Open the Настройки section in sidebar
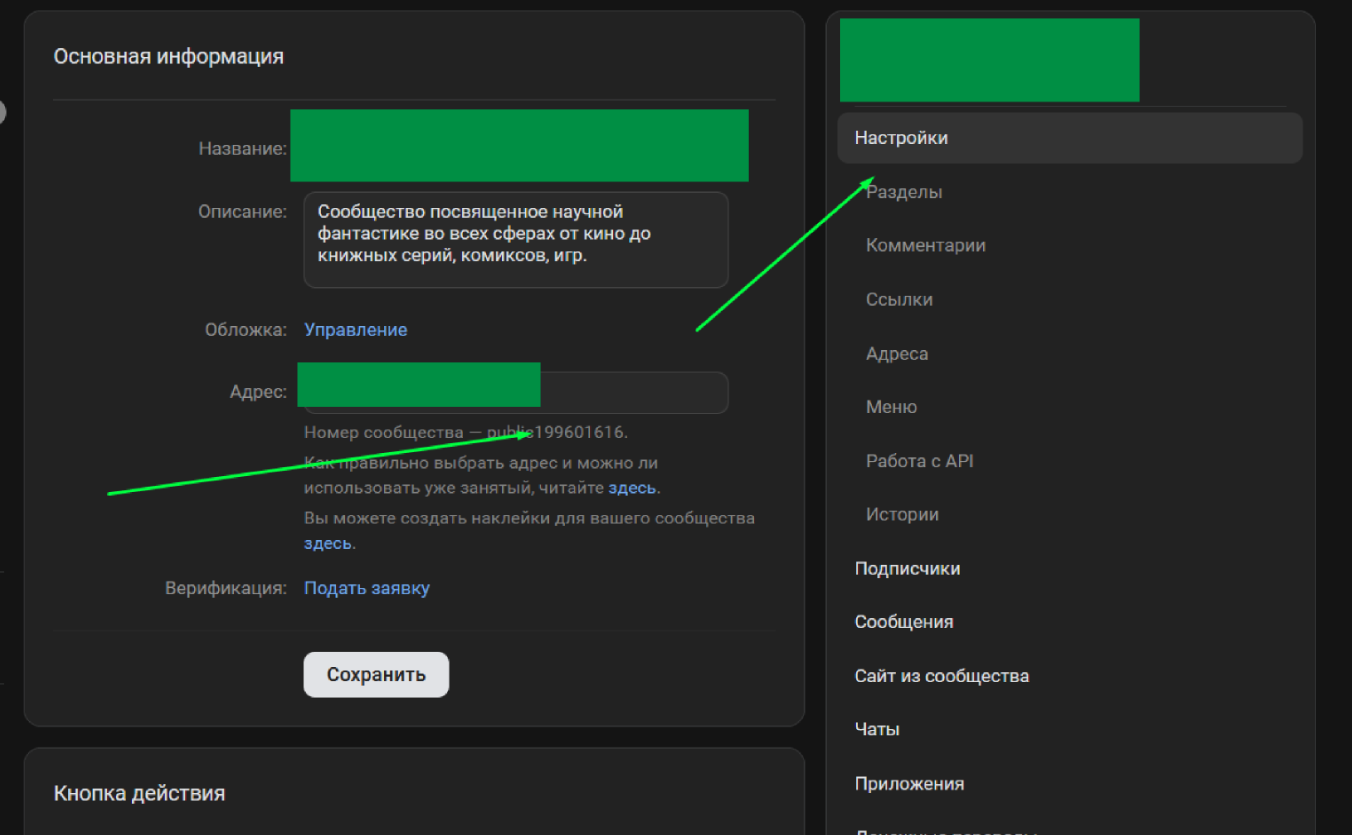 [x=901, y=138]
